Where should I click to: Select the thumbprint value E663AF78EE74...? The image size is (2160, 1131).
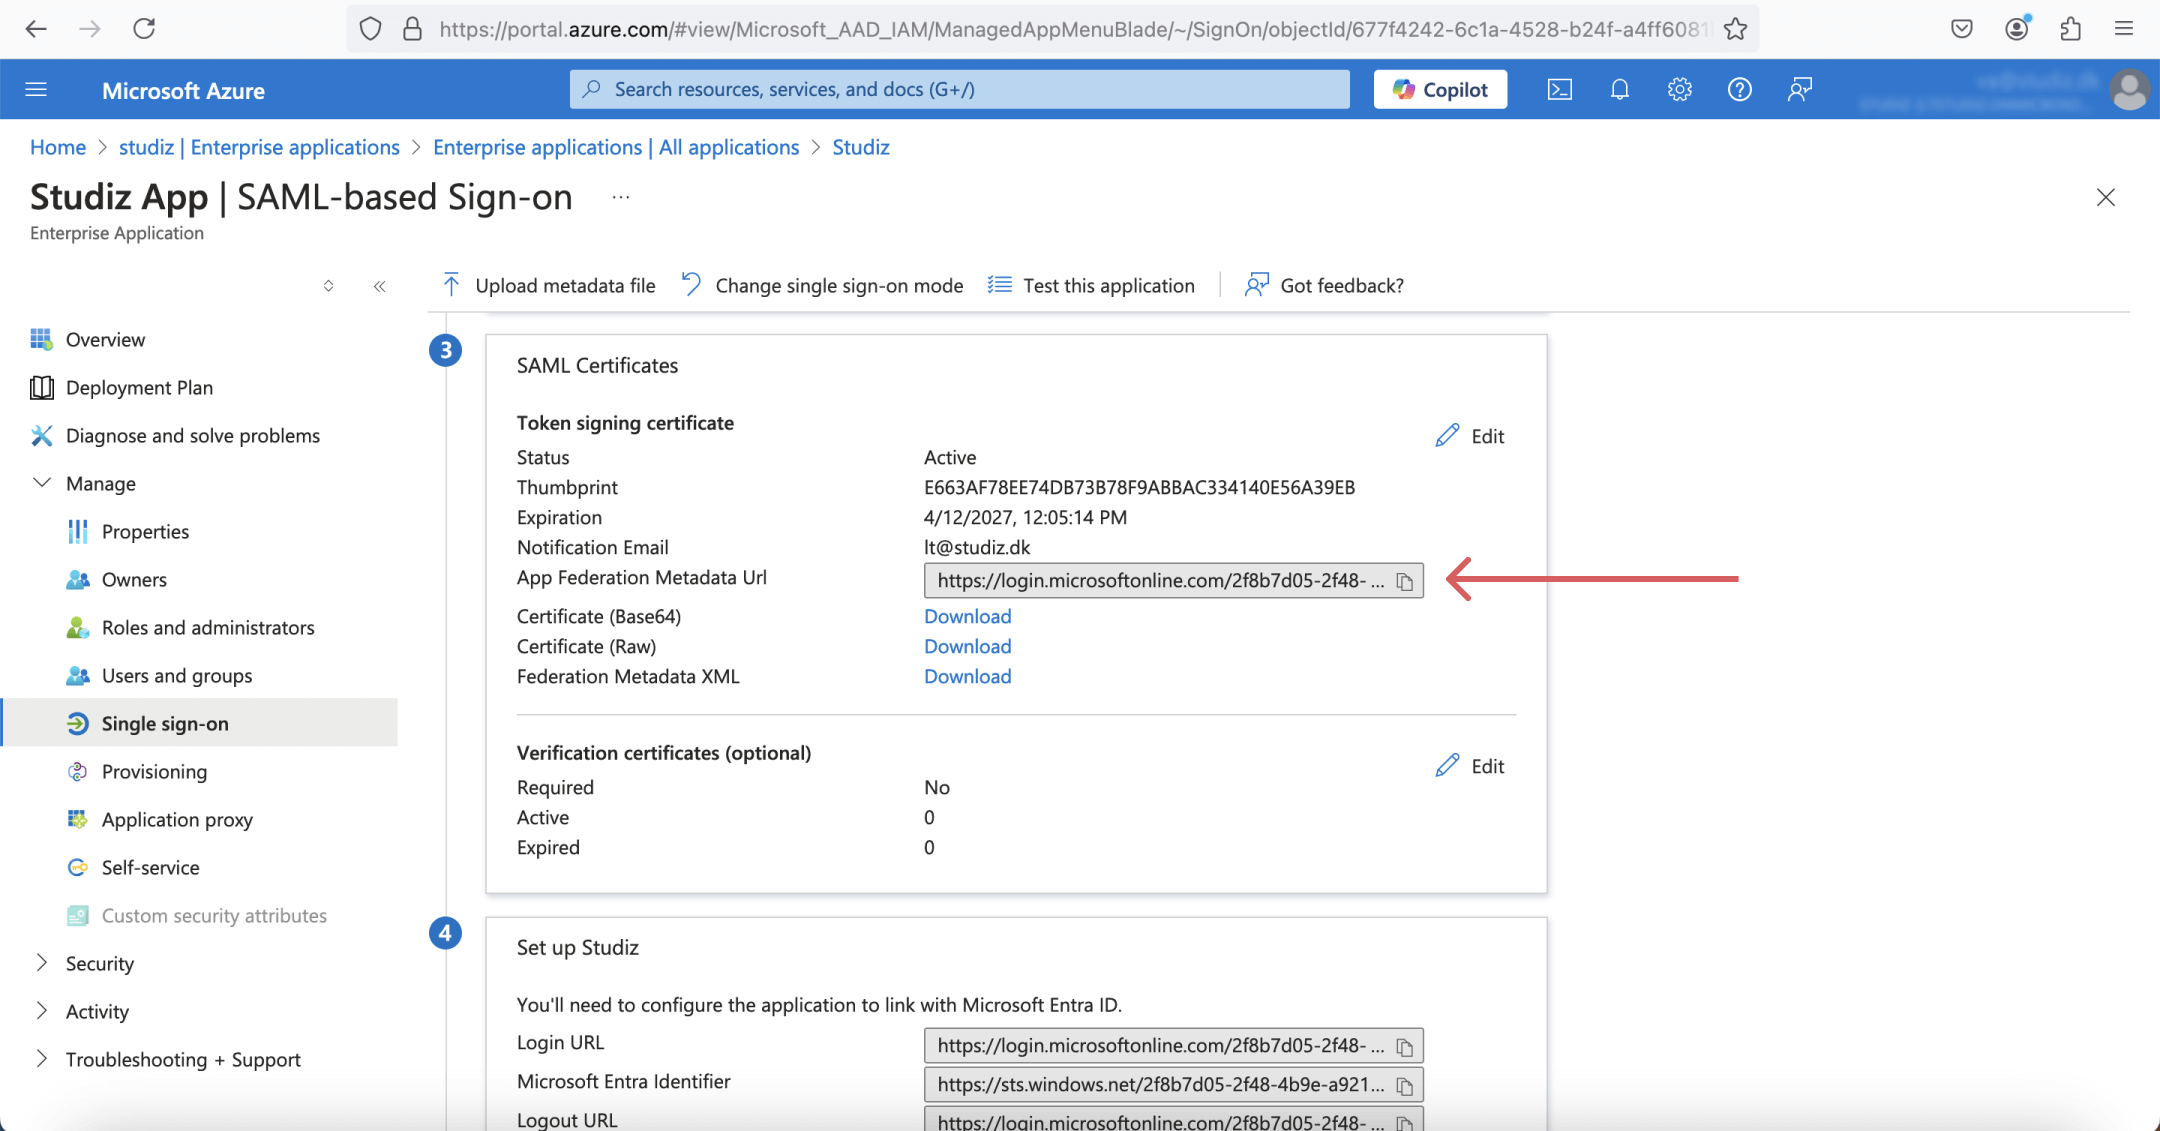[1139, 488]
